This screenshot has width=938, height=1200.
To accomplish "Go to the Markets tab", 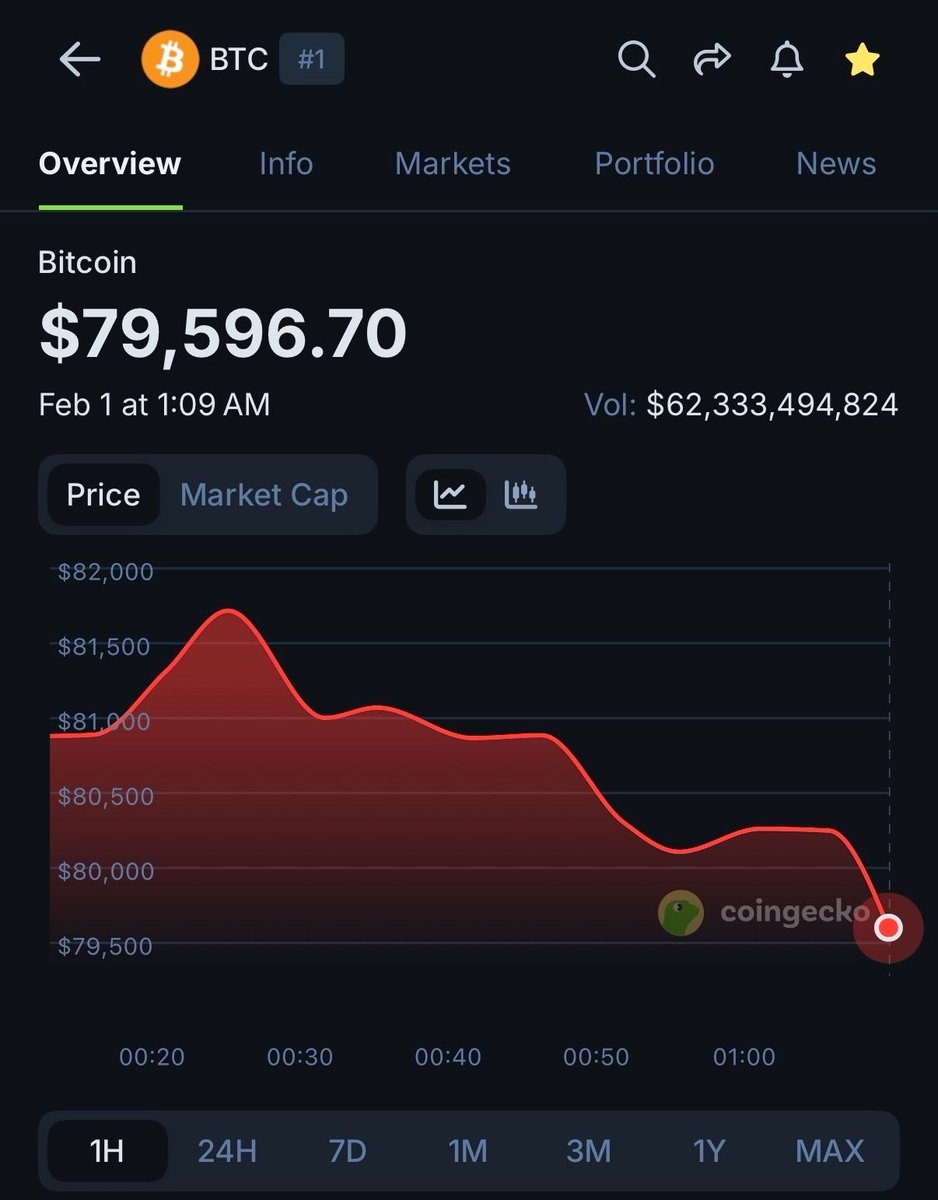I will 453,164.
